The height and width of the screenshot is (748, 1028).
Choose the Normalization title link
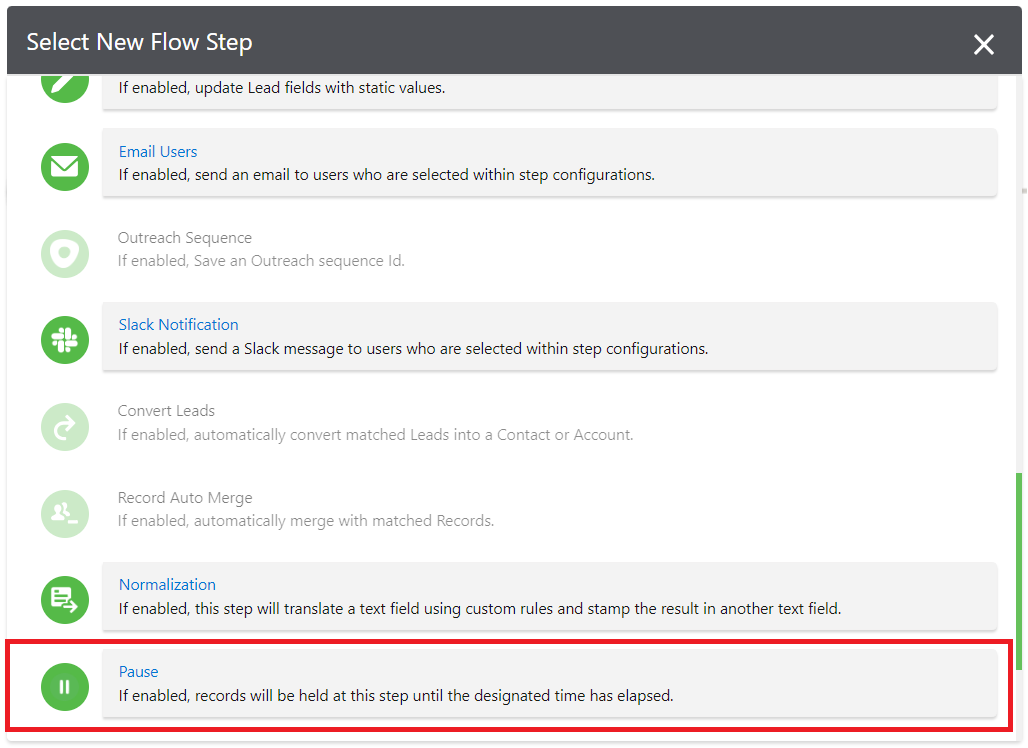point(167,585)
